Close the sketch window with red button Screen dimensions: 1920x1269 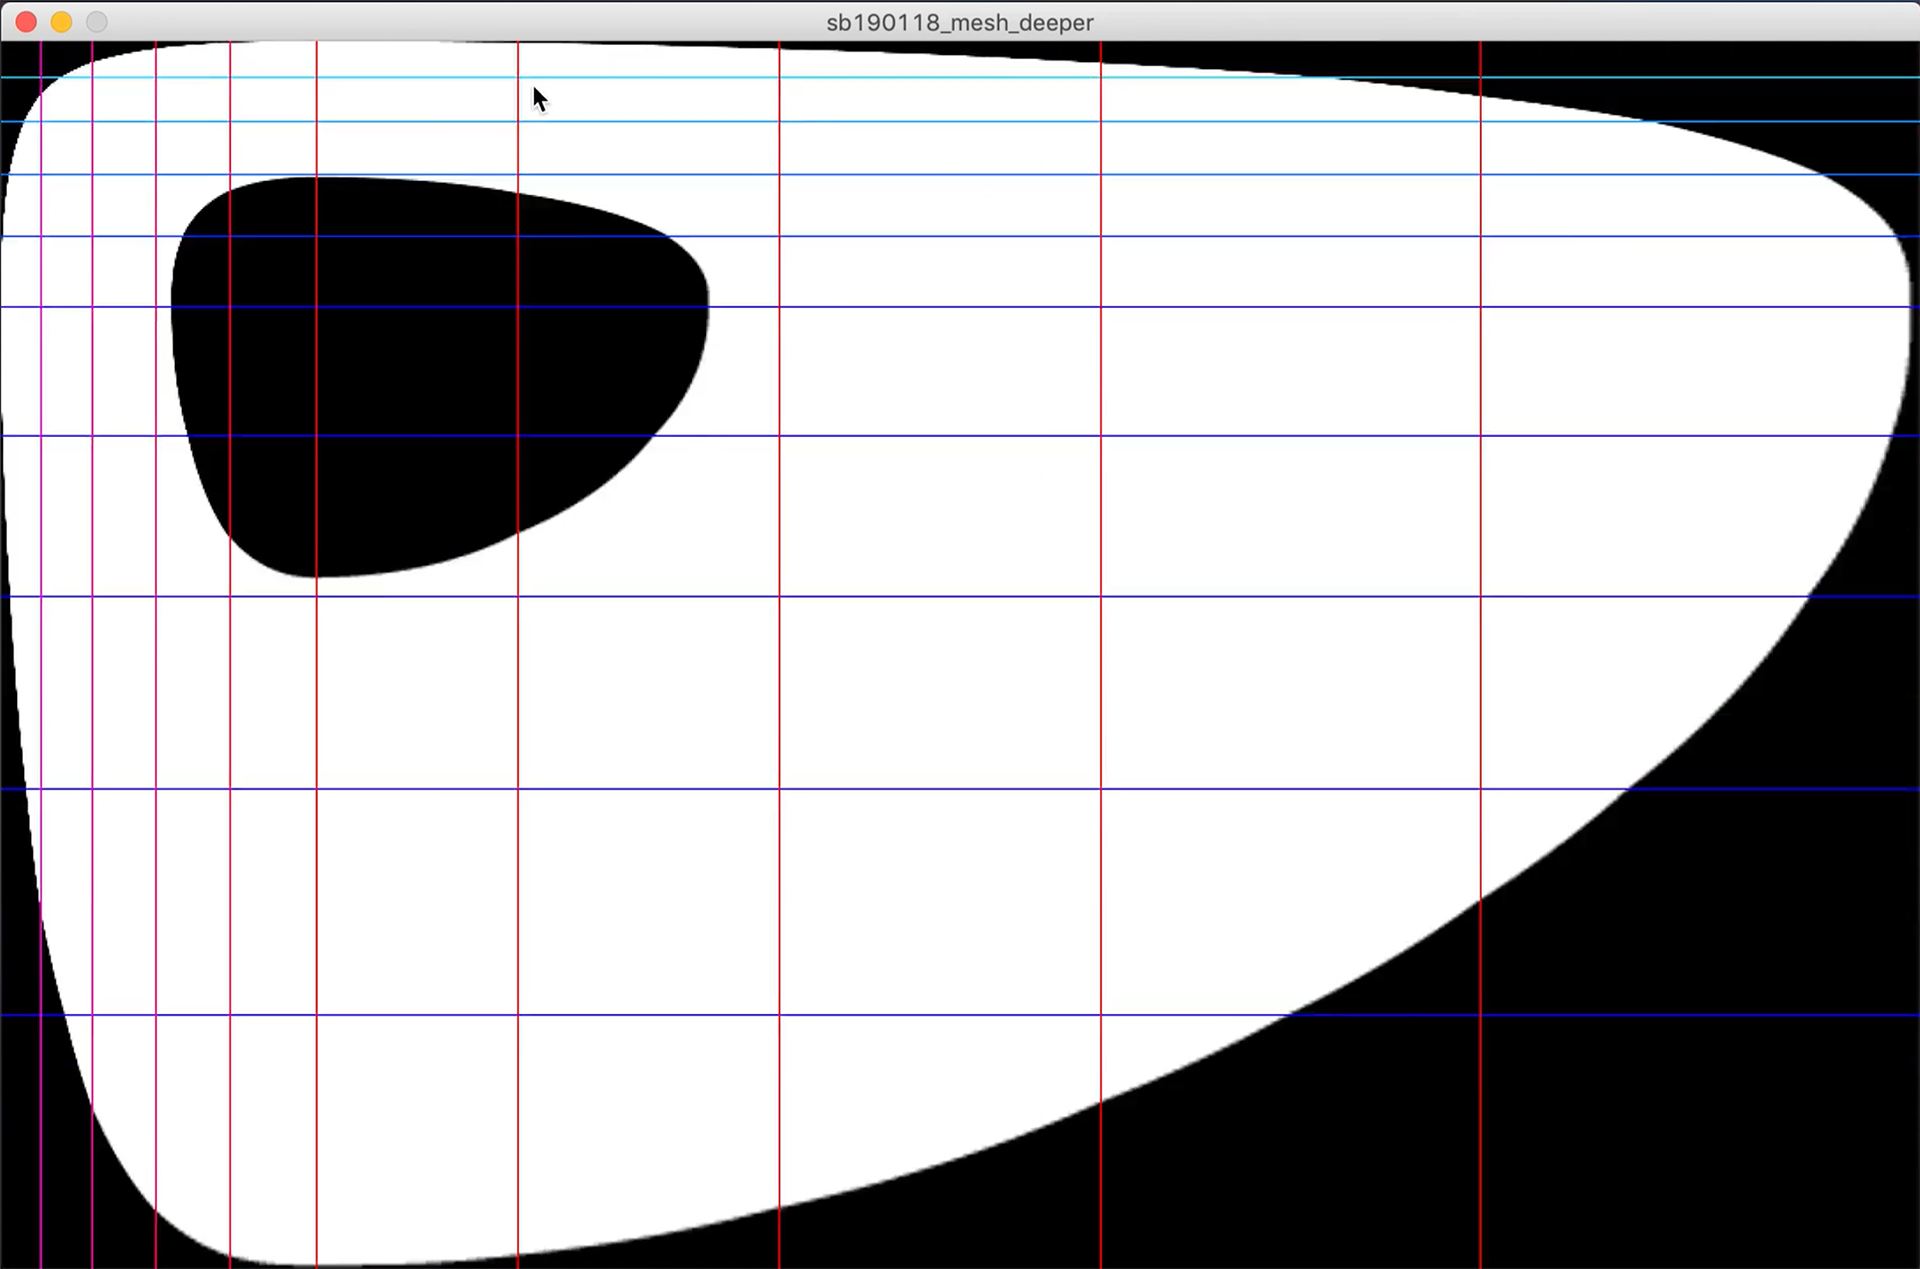(27, 22)
